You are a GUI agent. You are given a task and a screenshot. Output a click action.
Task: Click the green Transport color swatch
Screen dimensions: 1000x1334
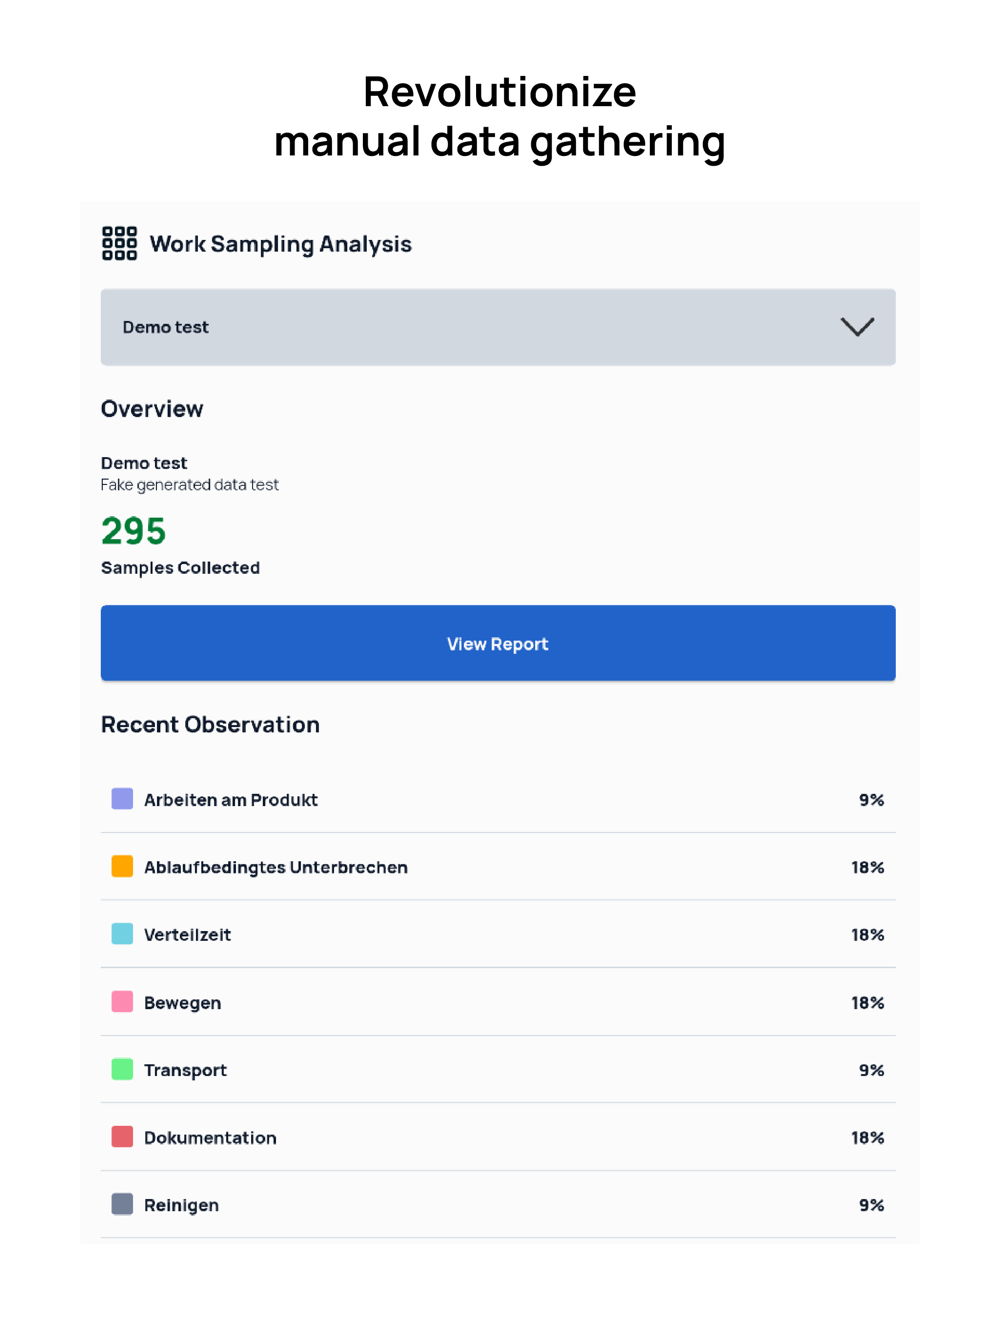coord(122,1069)
